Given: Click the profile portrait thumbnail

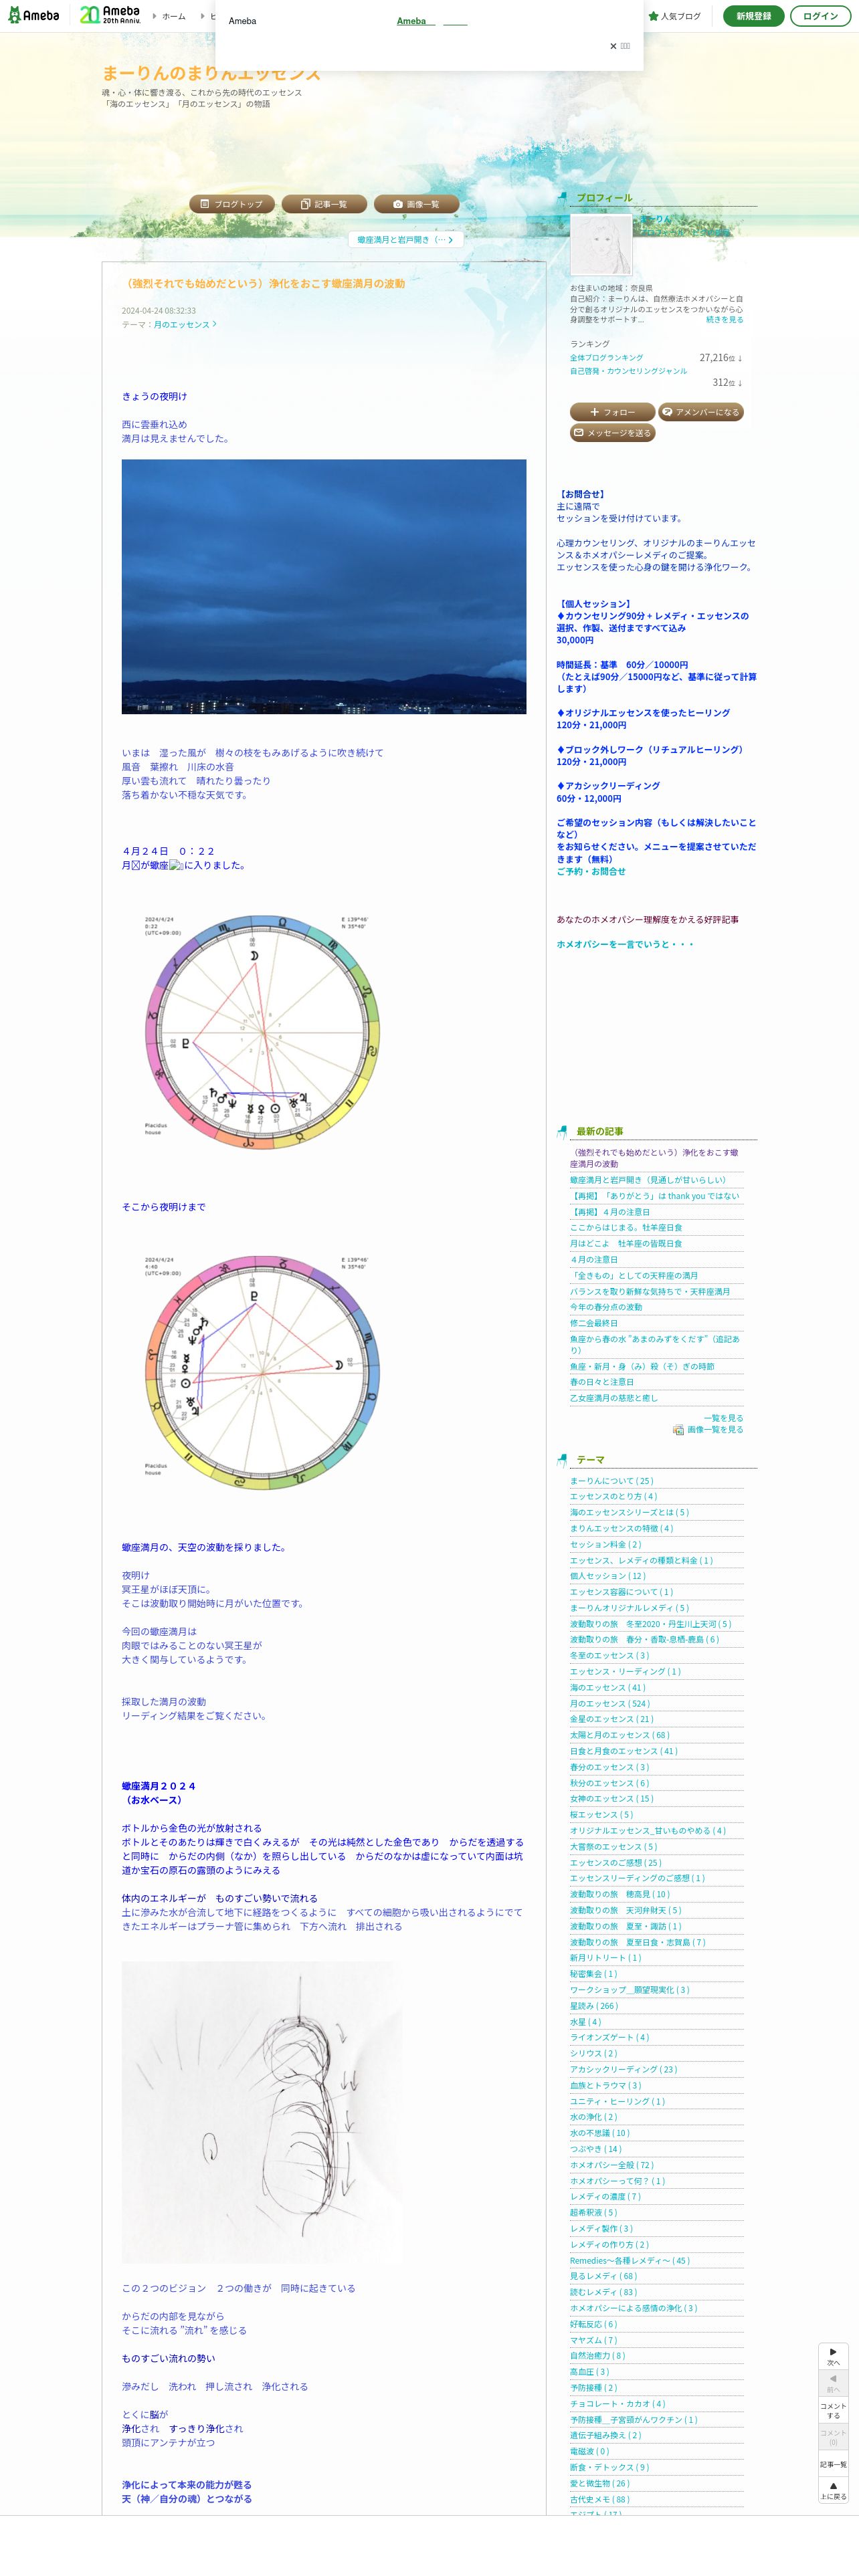Looking at the screenshot, I should pos(601,245).
